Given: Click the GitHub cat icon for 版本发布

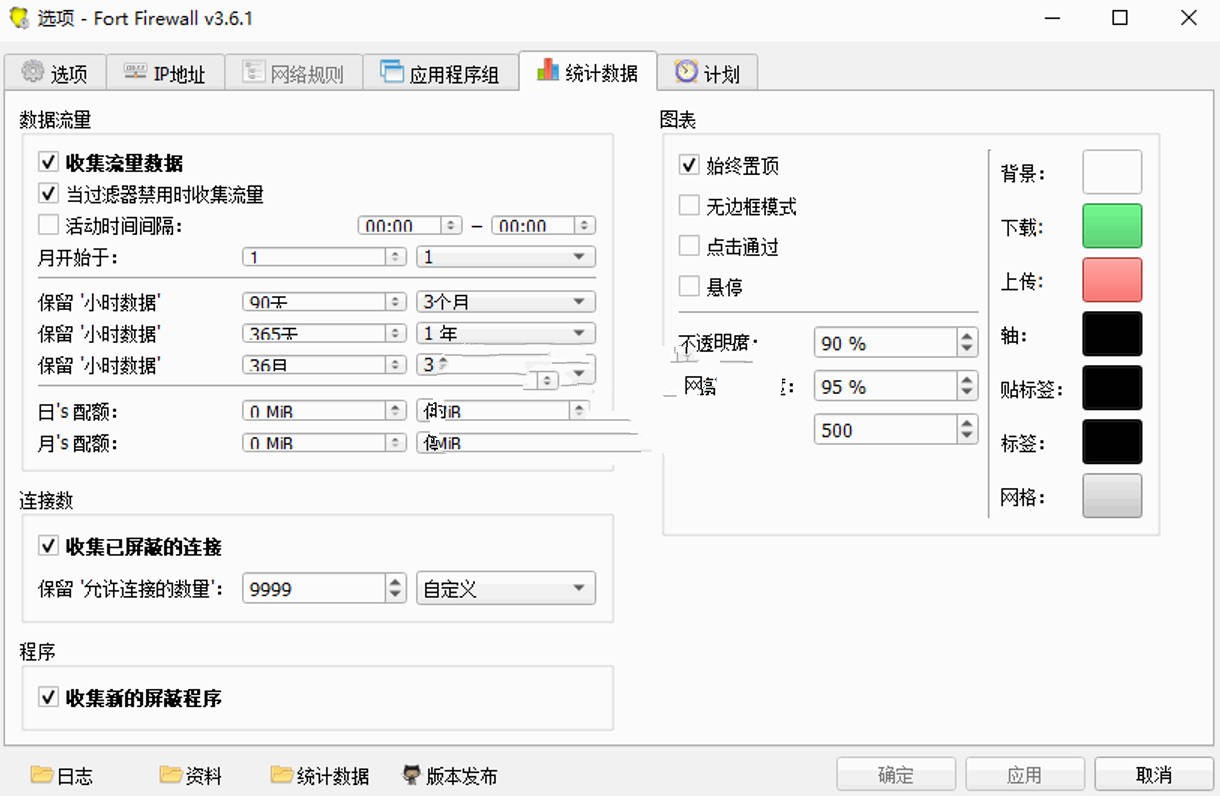Looking at the screenshot, I should coord(411,774).
